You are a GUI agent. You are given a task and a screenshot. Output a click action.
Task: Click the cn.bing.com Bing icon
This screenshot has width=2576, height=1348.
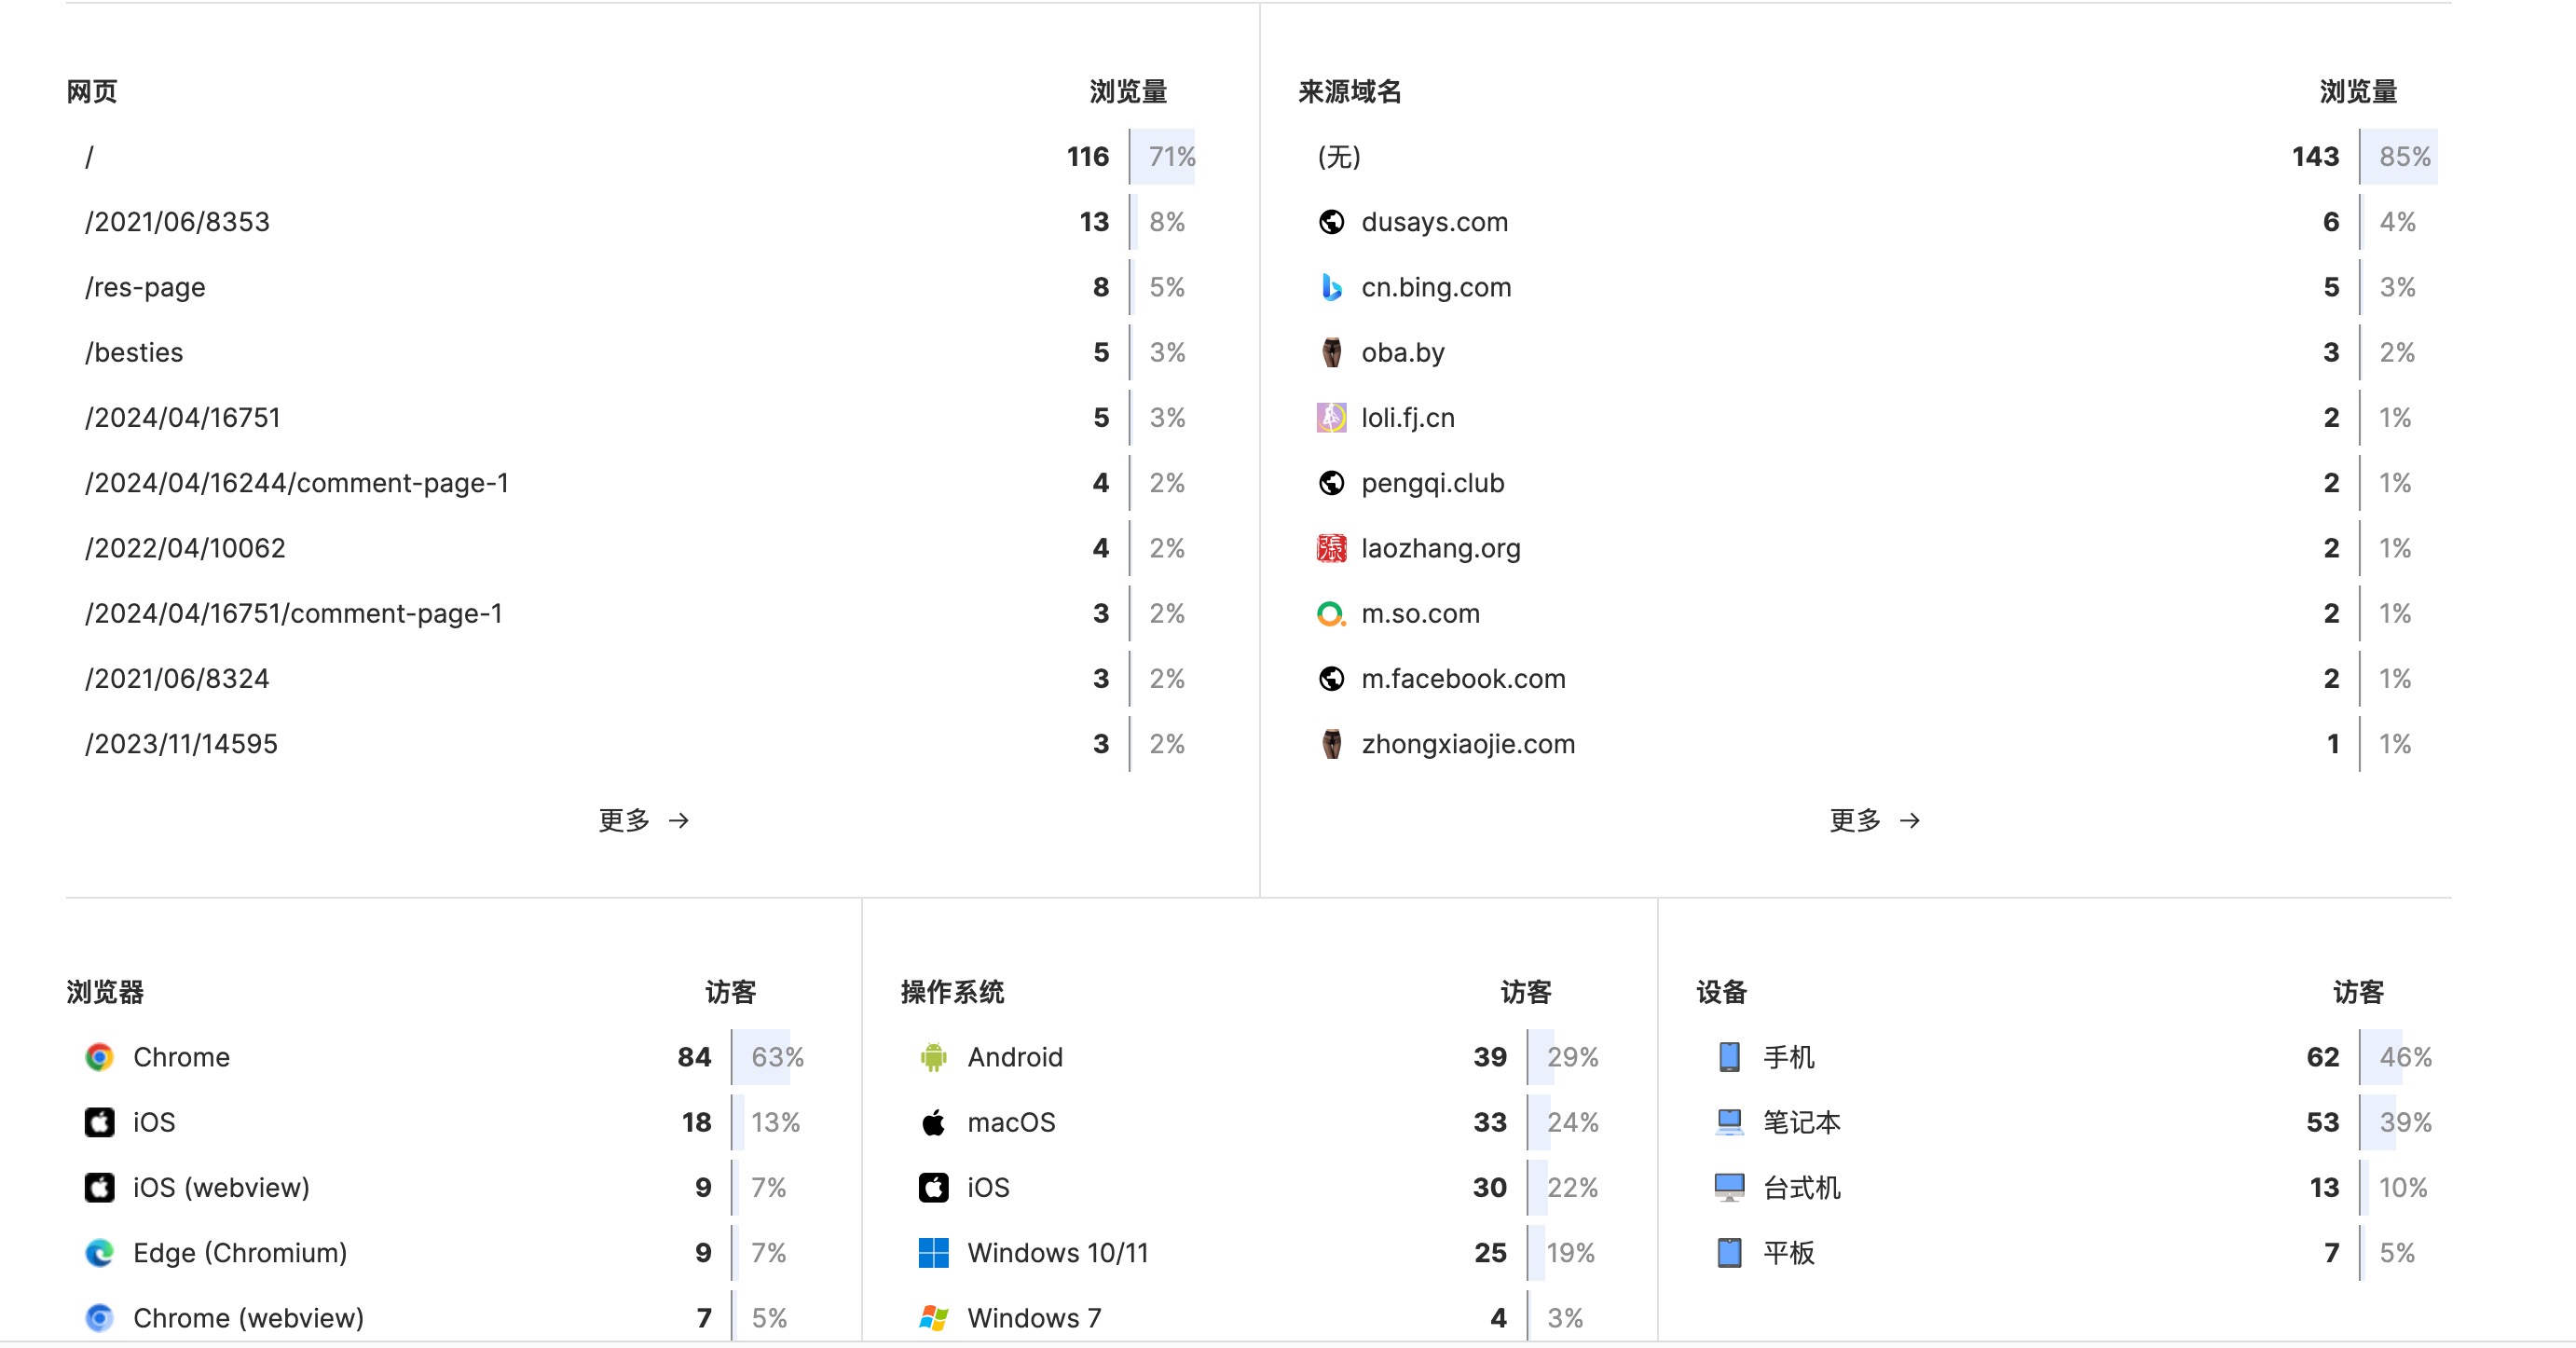click(1331, 287)
